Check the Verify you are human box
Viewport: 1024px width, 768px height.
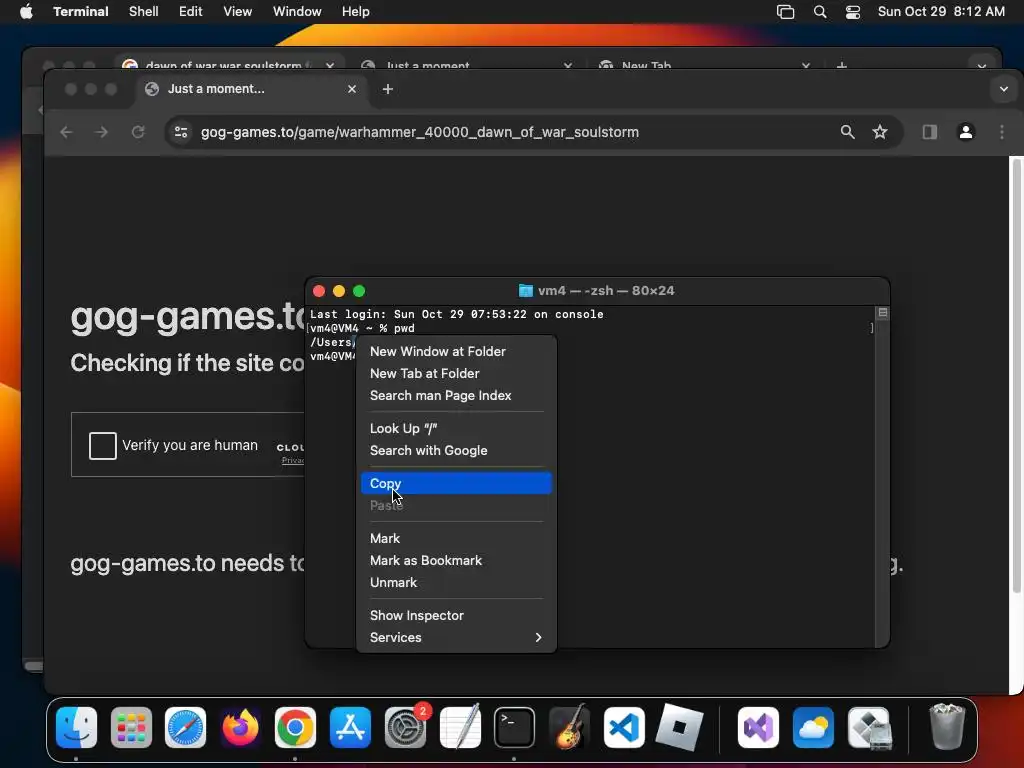pyautogui.click(x=103, y=446)
